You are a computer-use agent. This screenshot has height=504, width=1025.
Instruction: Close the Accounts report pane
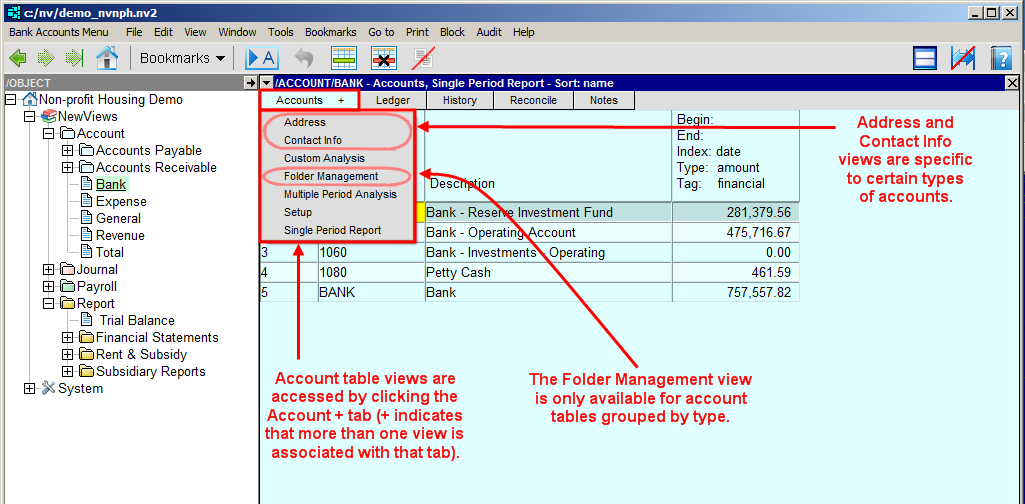coord(1011,83)
